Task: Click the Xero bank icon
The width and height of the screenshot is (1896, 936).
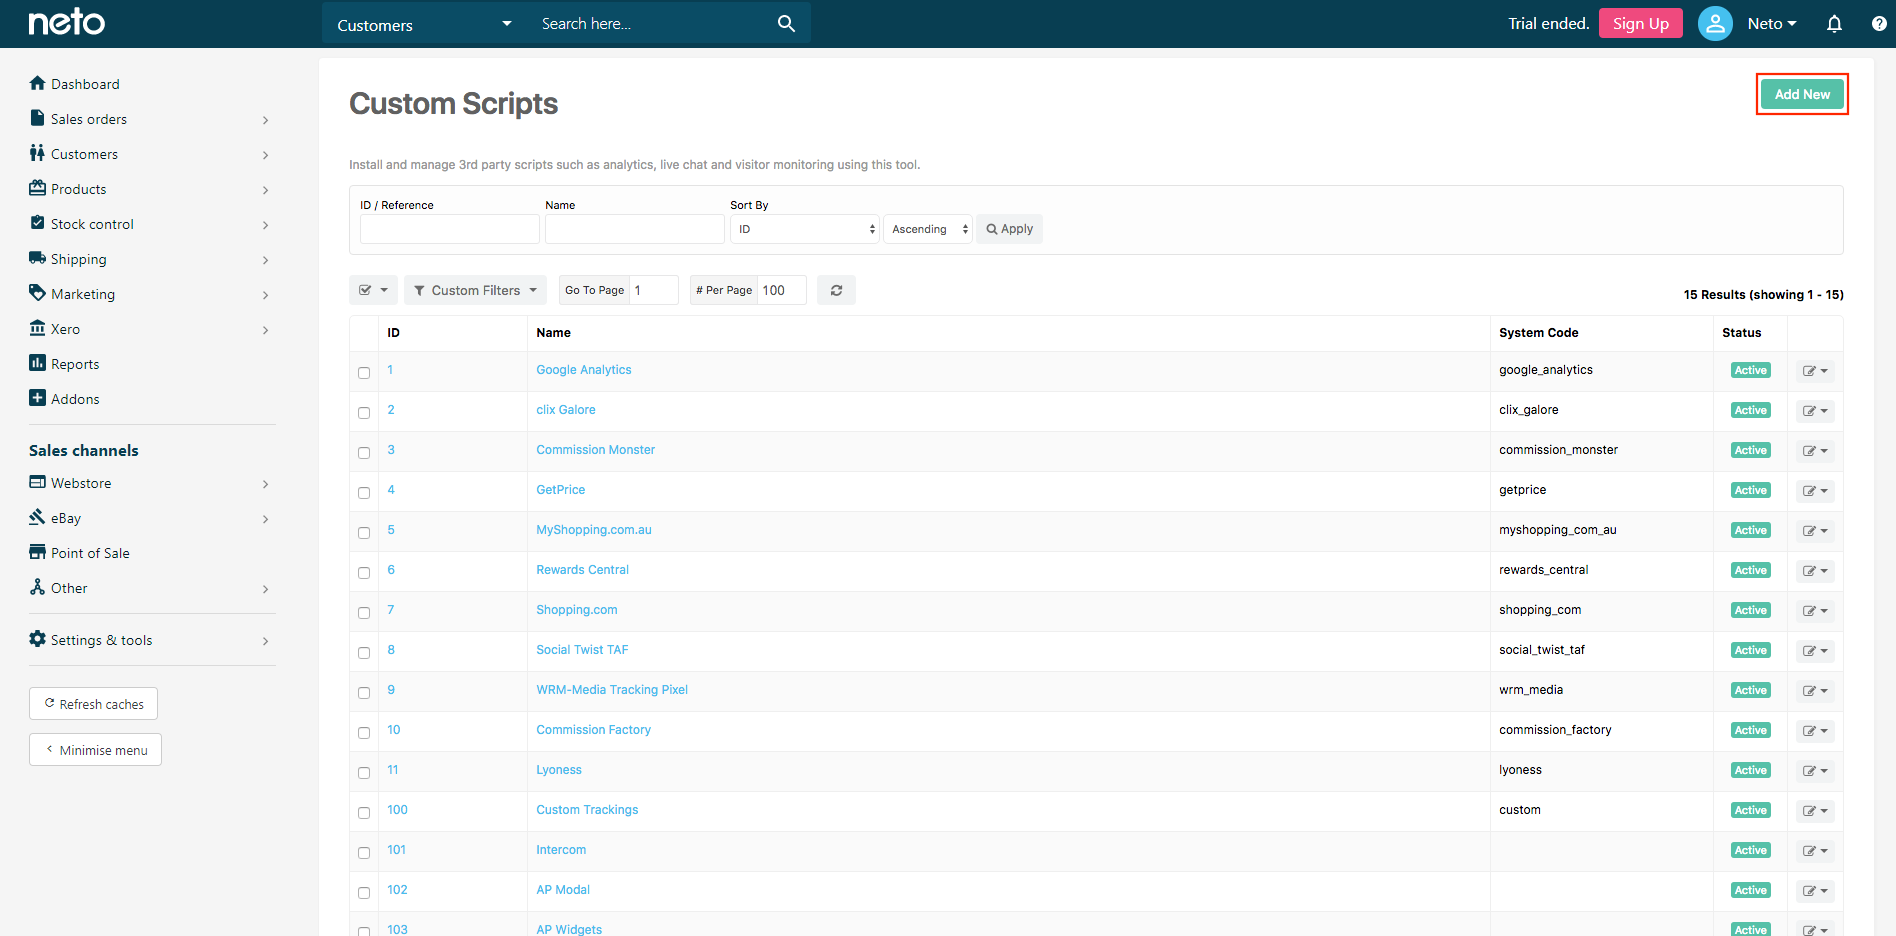Action: point(37,328)
